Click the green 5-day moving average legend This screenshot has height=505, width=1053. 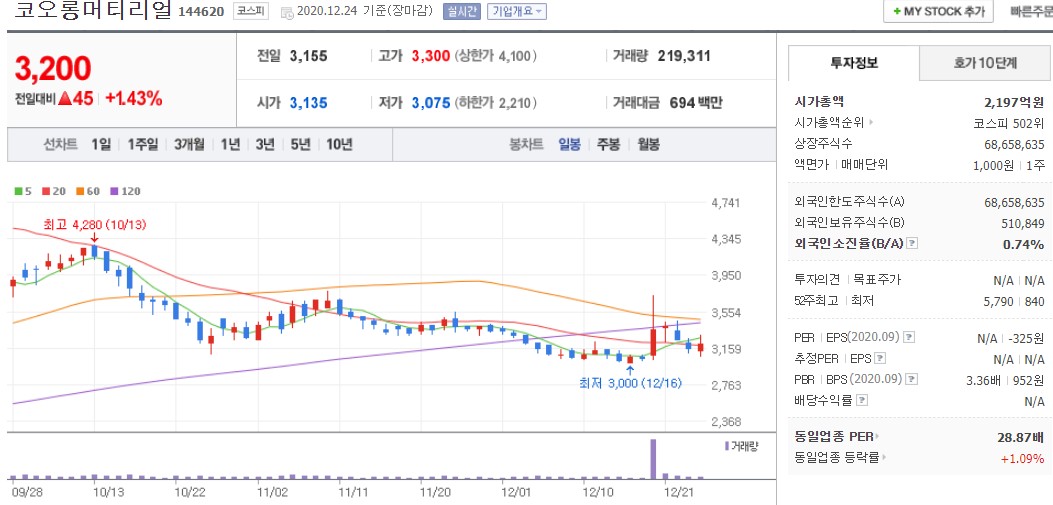(x=23, y=191)
